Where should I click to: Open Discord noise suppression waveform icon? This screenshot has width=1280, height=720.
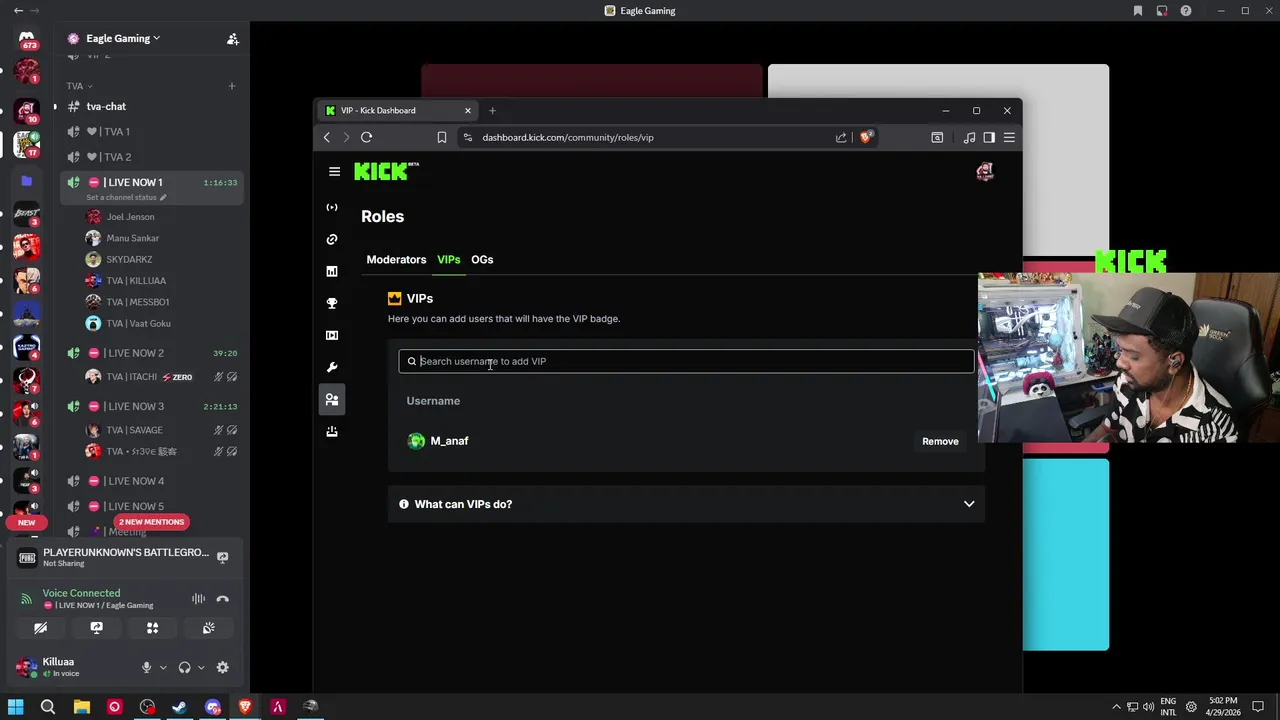[x=198, y=599]
